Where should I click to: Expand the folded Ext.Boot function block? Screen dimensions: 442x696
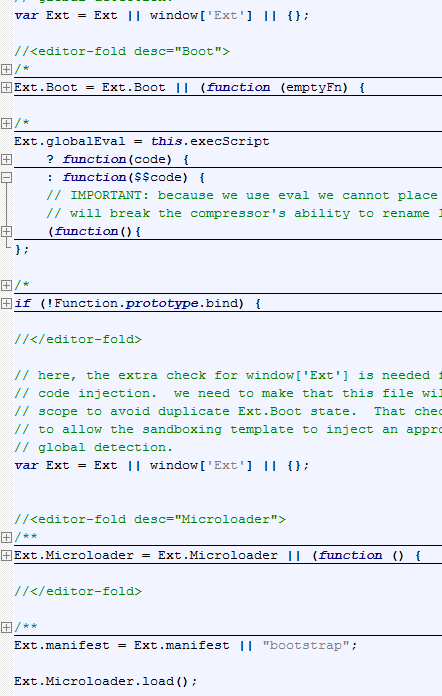[x=6, y=87]
